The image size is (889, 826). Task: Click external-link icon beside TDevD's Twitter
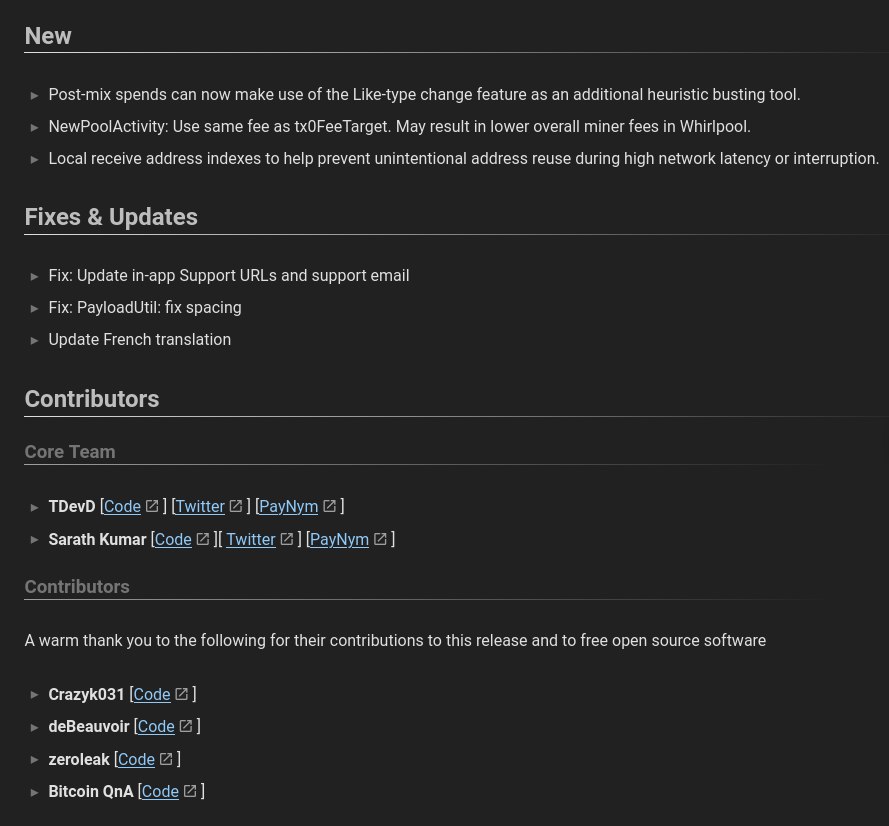[x=236, y=506]
